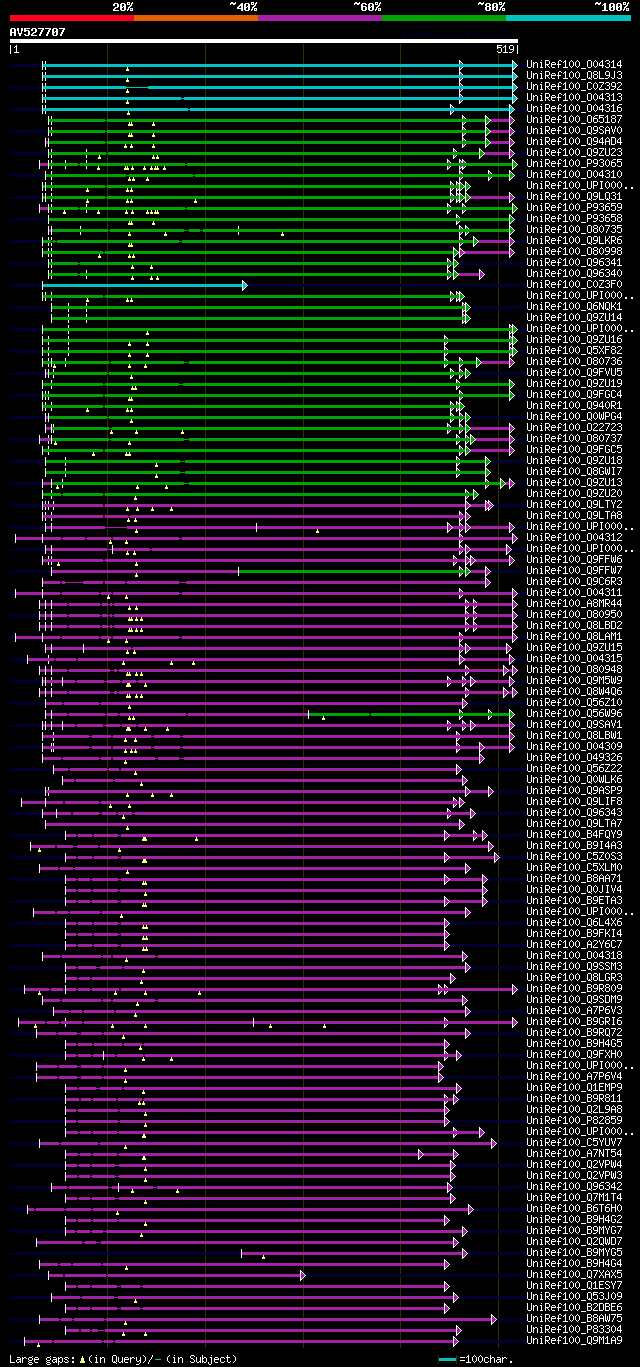Click UniRef100_B4FQY9 entry label
The image size is (640, 1367).
coord(574,834)
